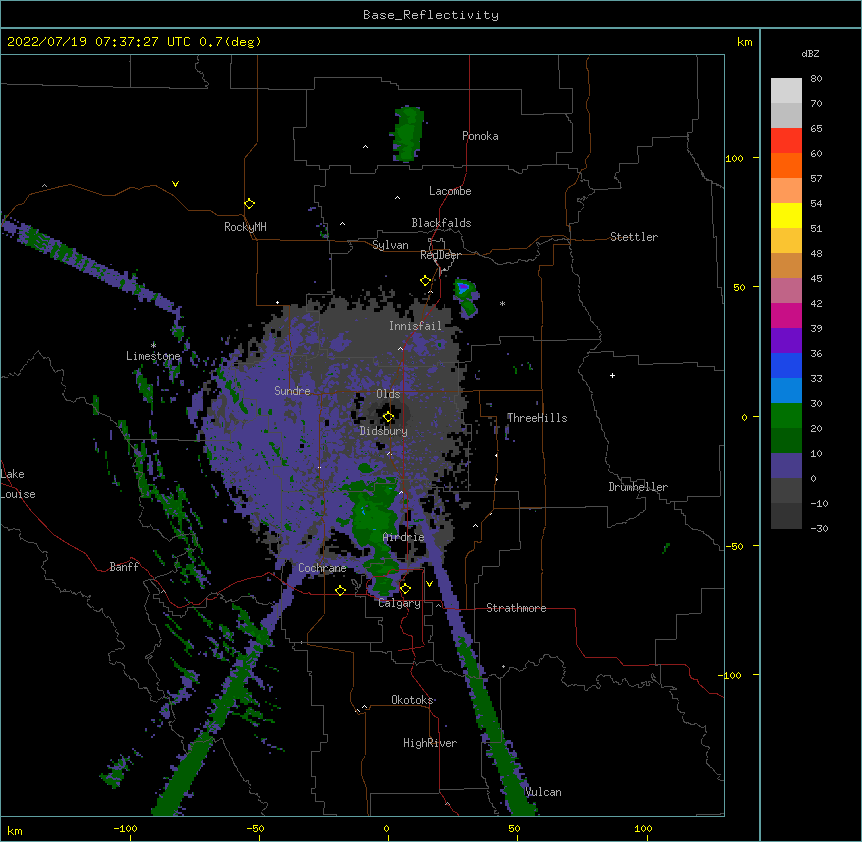Viewport: 862px width, 842px height.
Task: Click the Sylvan label
Action: pos(390,245)
